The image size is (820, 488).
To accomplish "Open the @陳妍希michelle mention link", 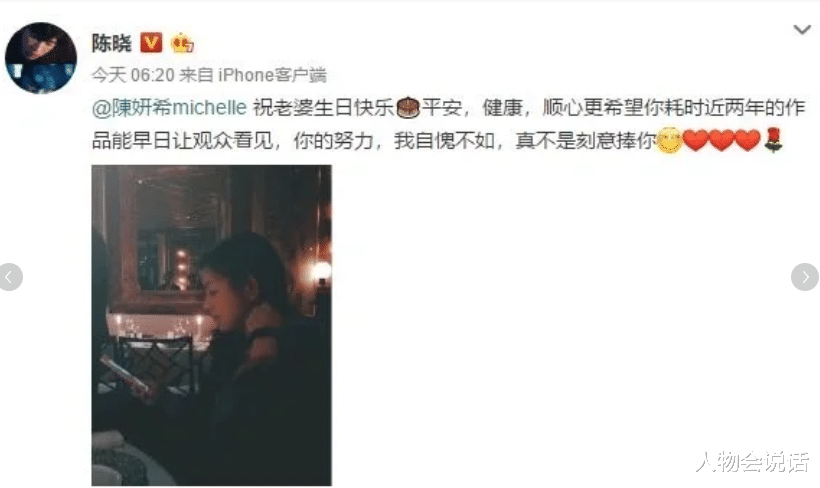I will [x=169, y=108].
